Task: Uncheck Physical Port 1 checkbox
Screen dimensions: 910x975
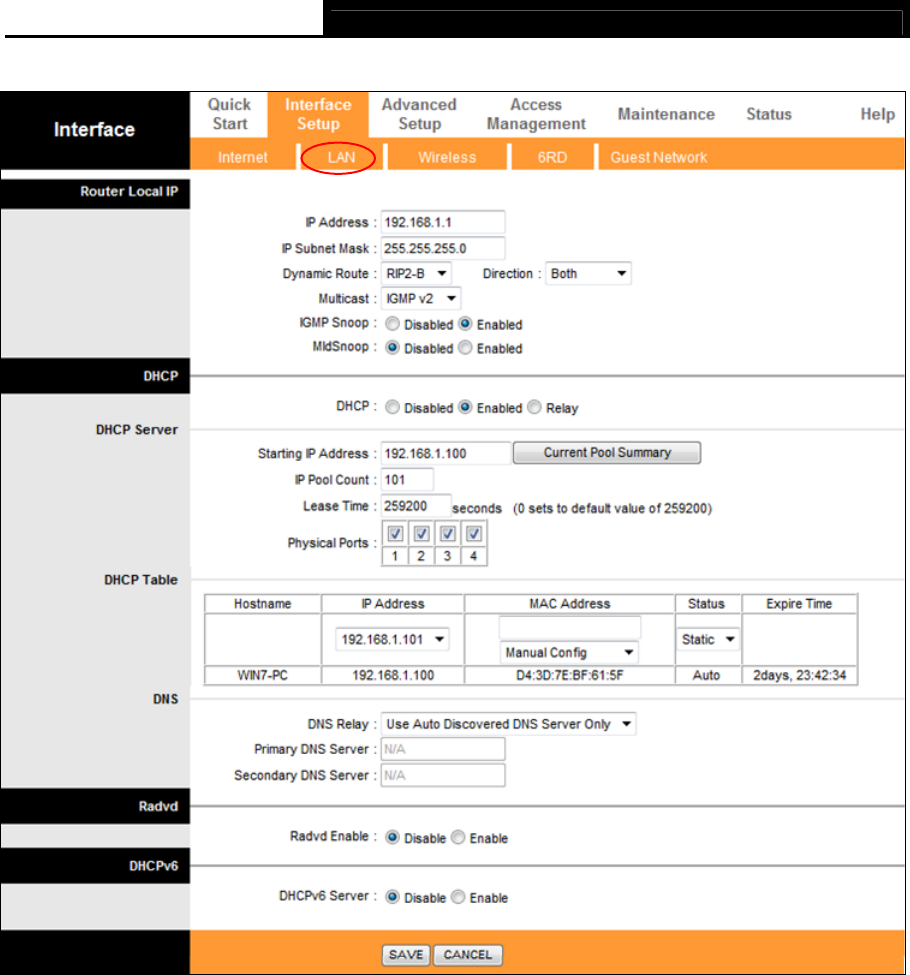Action: 395,534
